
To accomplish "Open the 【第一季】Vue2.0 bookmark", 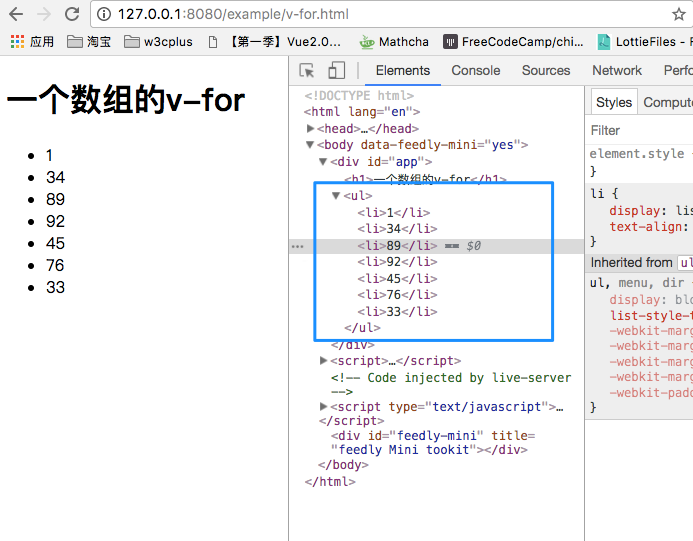I will click(274, 42).
